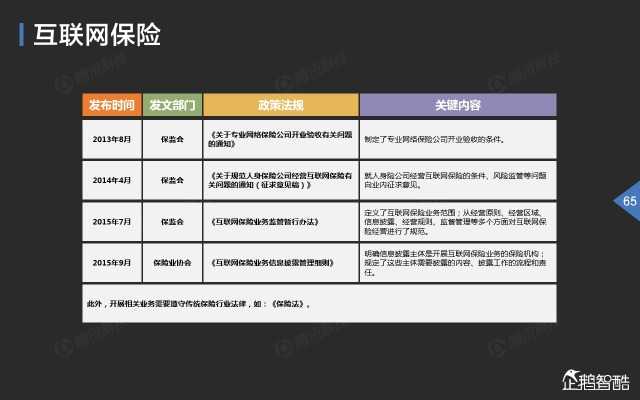Select the key content text about 明确信息披露主体

[456, 263]
